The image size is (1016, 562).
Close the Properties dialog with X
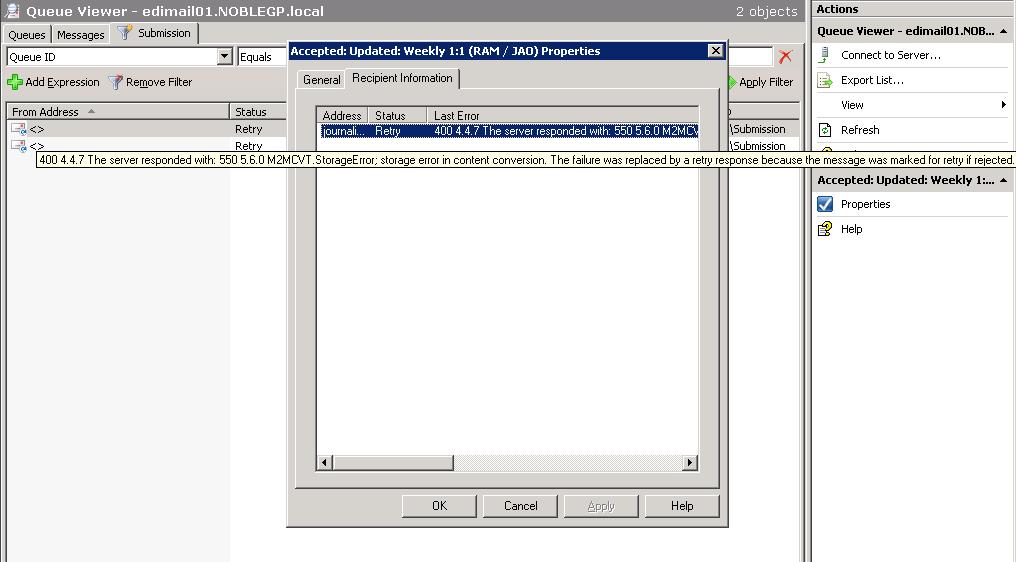715,51
